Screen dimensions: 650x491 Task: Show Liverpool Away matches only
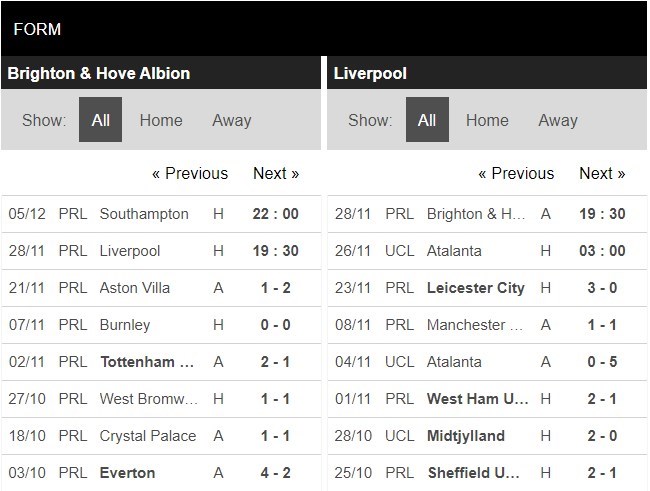click(x=558, y=120)
